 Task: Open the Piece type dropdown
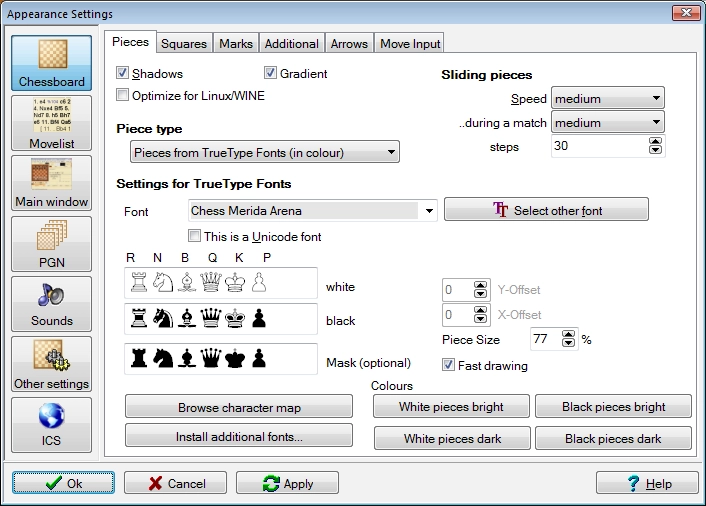265,152
